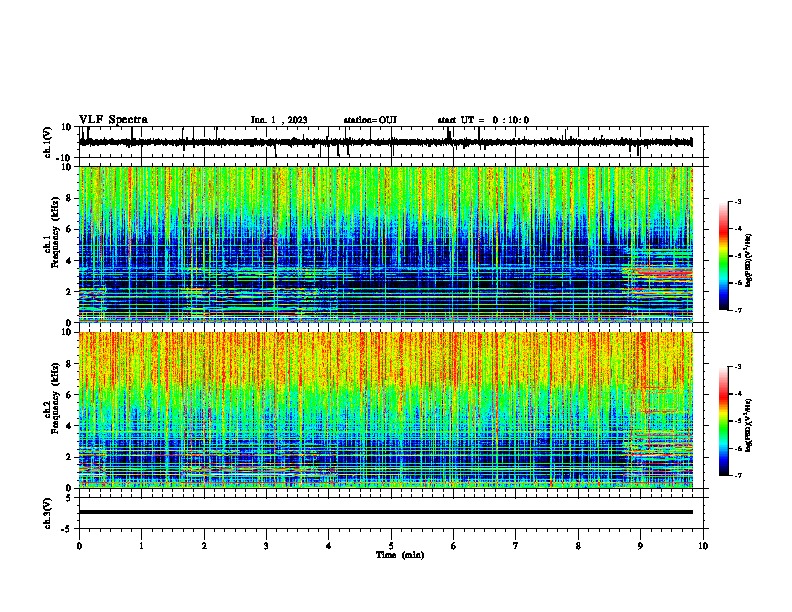Click the ch.2 color scale log(PSD) title
The height and width of the screenshot is (612, 792).
pos(748,426)
